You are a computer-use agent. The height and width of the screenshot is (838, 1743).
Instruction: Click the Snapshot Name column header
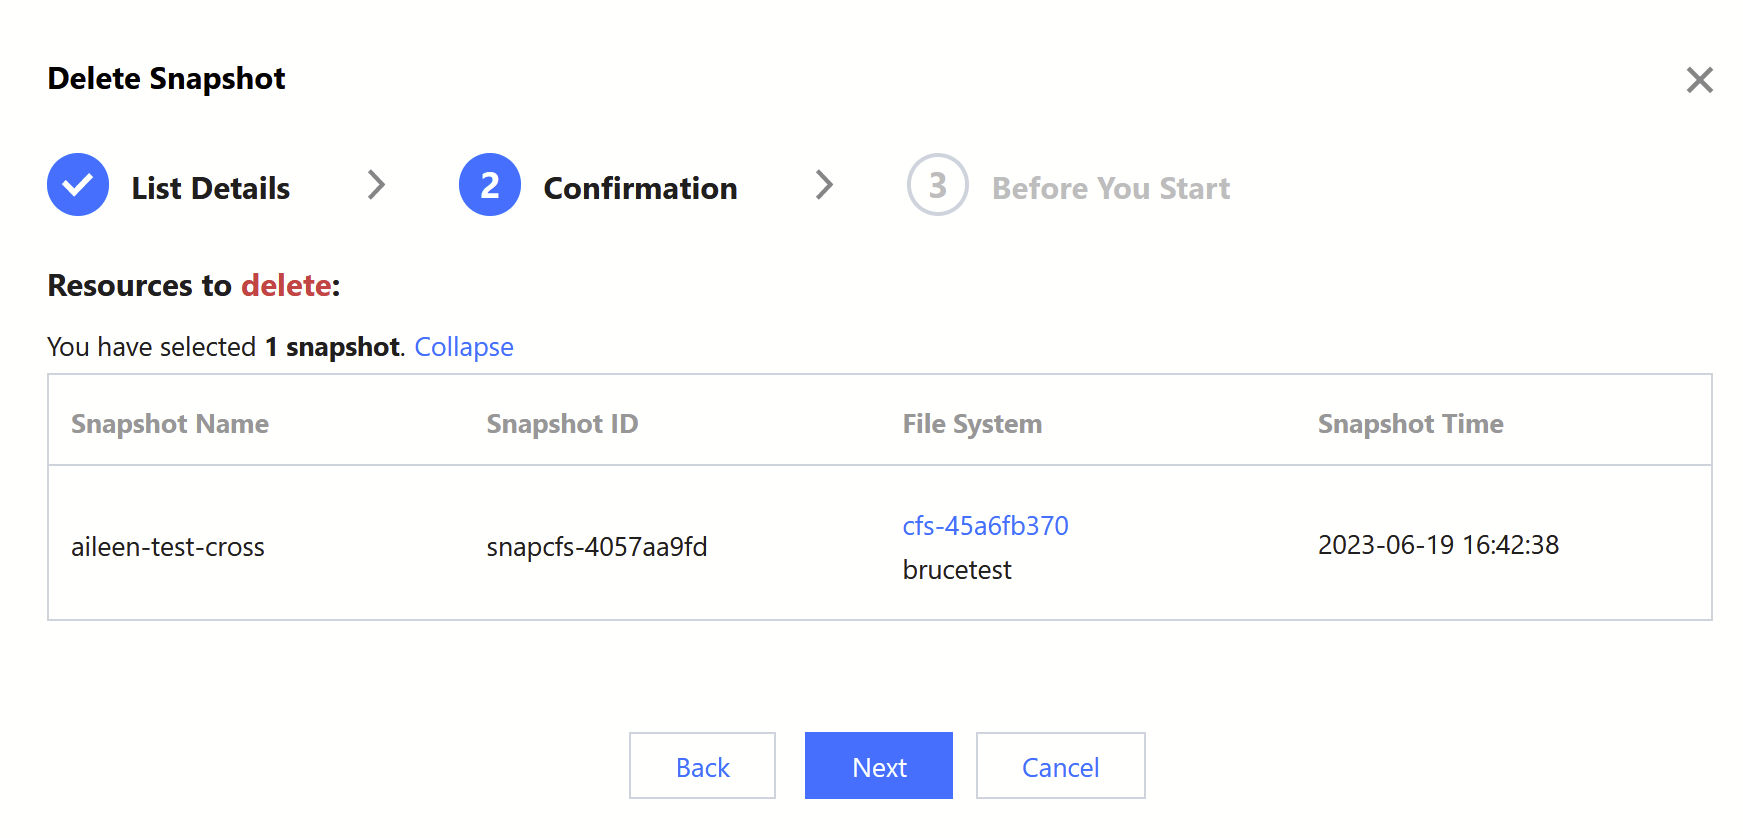[x=170, y=424]
